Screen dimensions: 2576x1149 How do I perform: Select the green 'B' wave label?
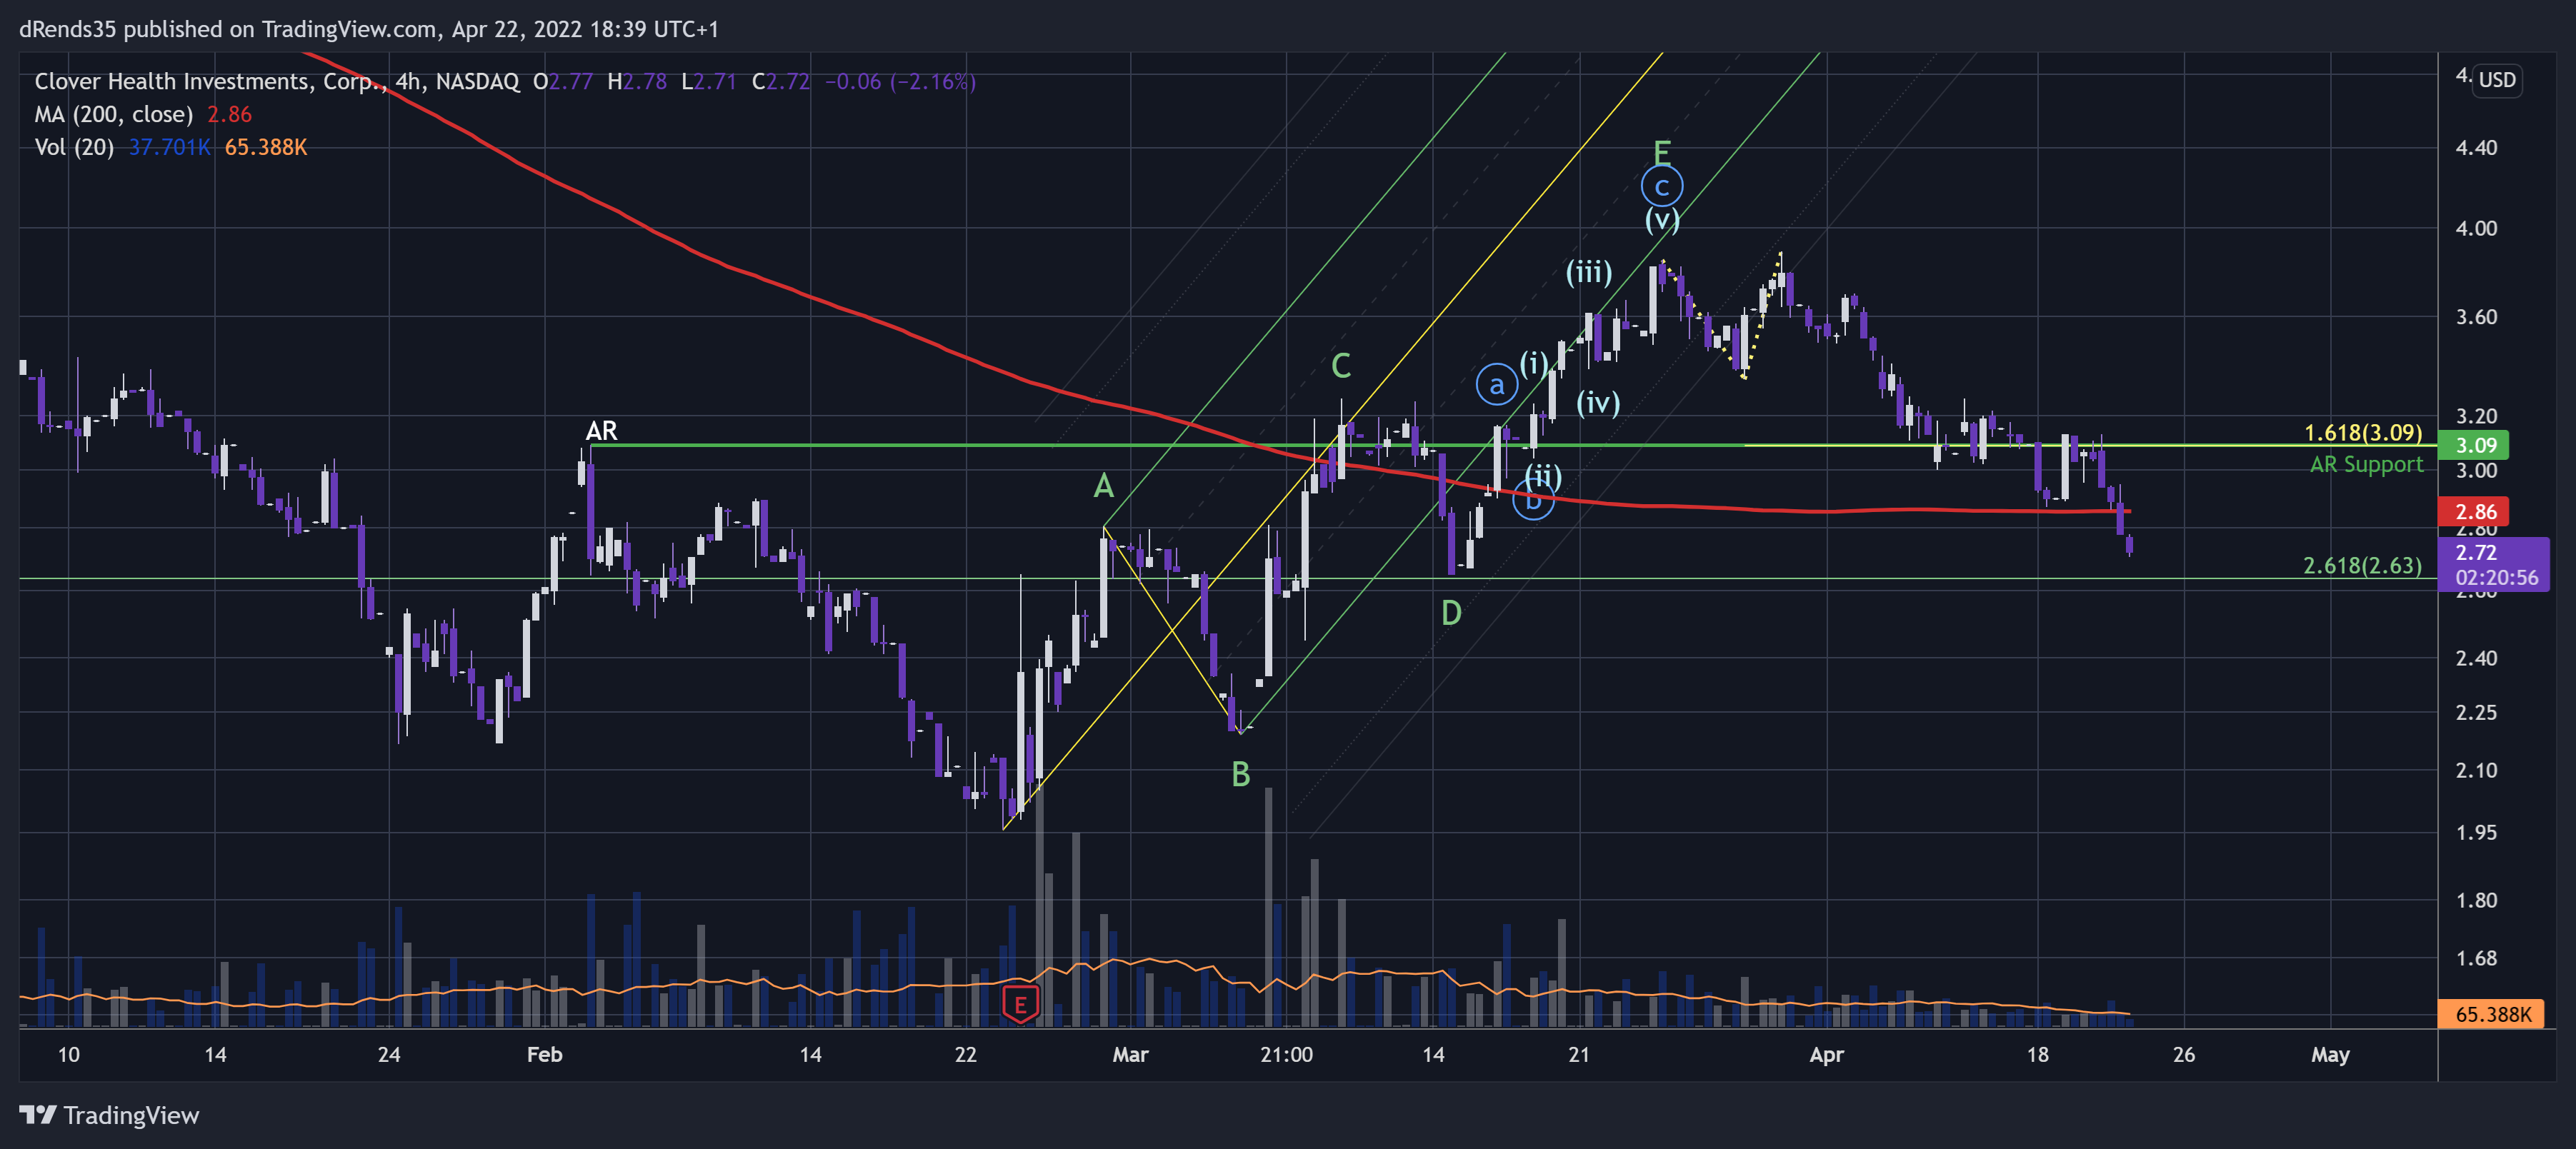pos(1240,774)
